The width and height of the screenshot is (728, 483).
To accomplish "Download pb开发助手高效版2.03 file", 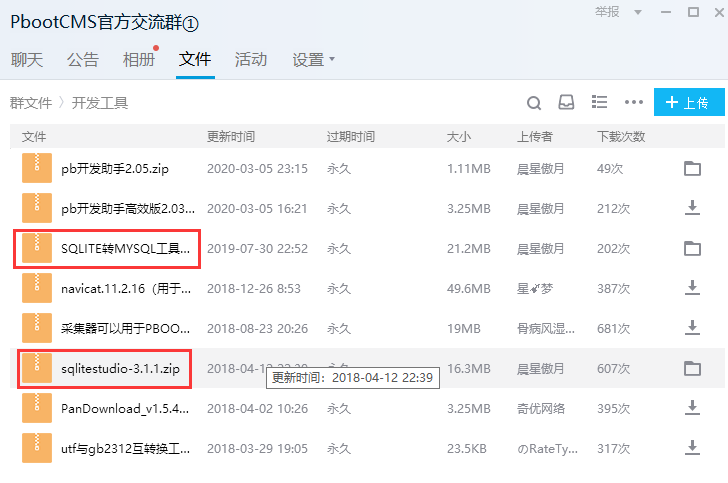I will pos(692,208).
